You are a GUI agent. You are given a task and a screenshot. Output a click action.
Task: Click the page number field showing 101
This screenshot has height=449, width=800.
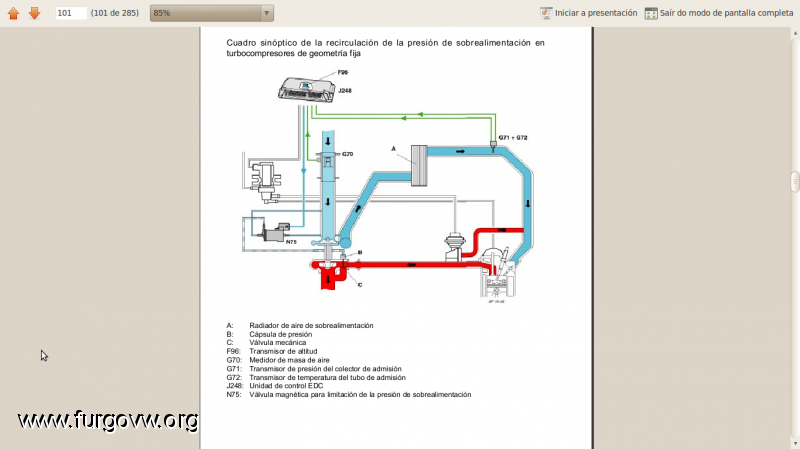tap(71, 13)
